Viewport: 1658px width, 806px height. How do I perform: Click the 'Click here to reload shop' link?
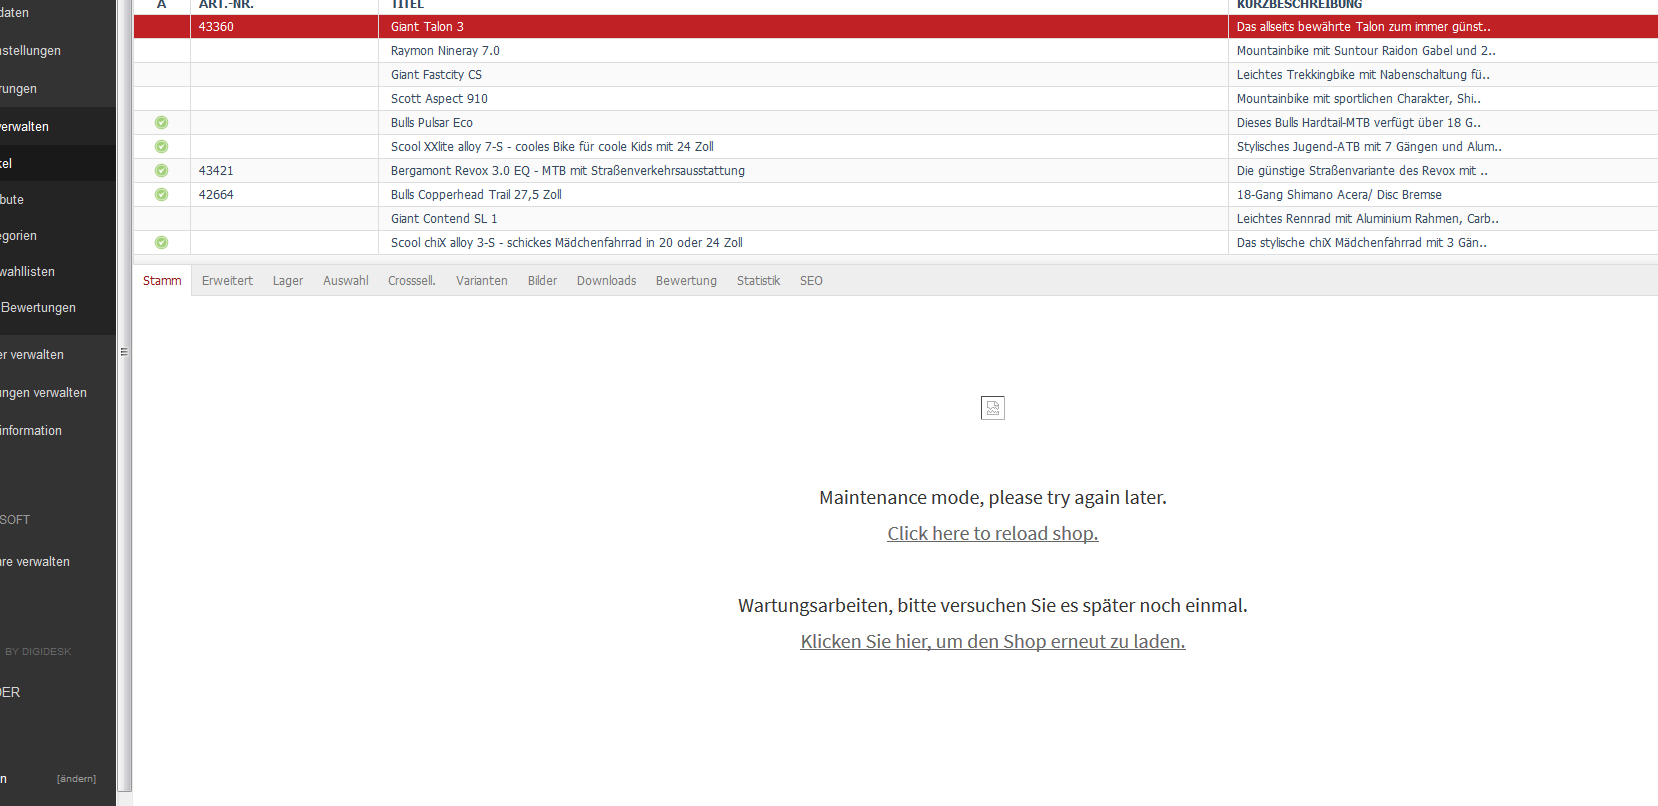tap(992, 534)
